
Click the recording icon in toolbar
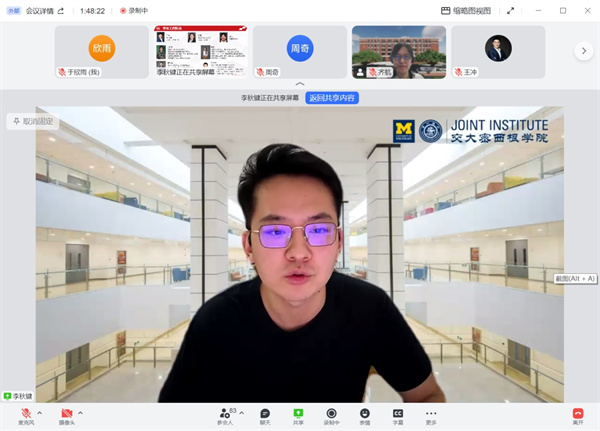[331, 414]
